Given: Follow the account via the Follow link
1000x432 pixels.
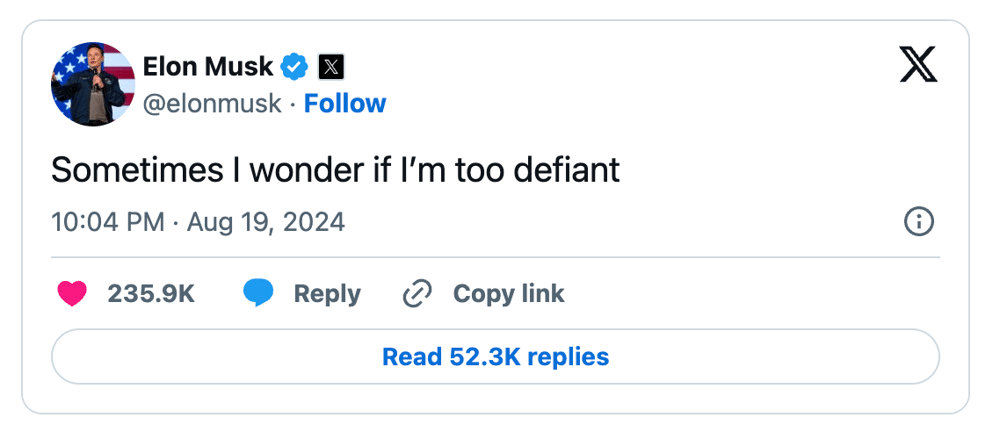Looking at the screenshot, I should click(345, 104).
